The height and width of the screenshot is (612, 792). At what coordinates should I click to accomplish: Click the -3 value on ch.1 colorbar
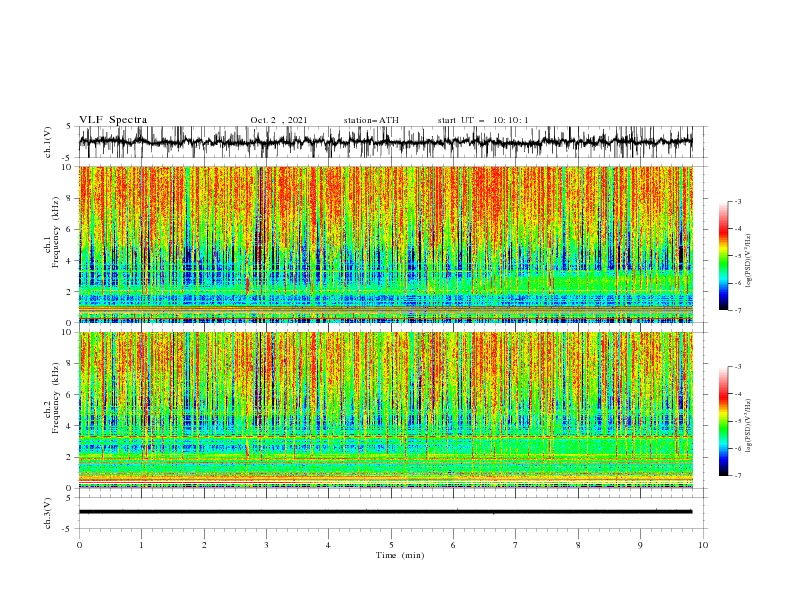tap(737, 201)
